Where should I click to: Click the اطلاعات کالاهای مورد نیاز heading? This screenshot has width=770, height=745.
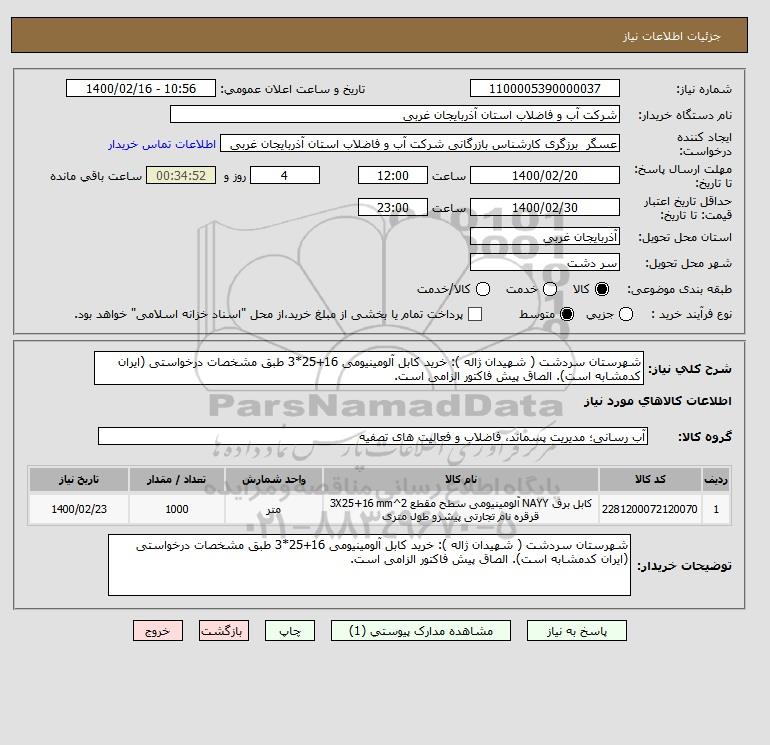click(x=658, y=401)
